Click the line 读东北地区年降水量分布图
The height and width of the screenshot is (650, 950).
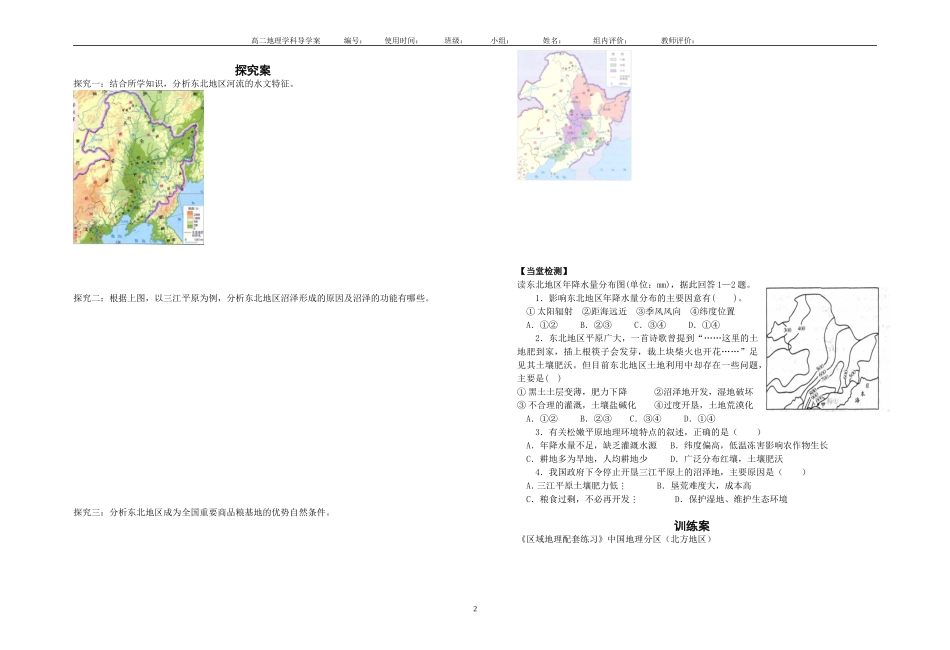pyautogui.click(x=635, y=285)
